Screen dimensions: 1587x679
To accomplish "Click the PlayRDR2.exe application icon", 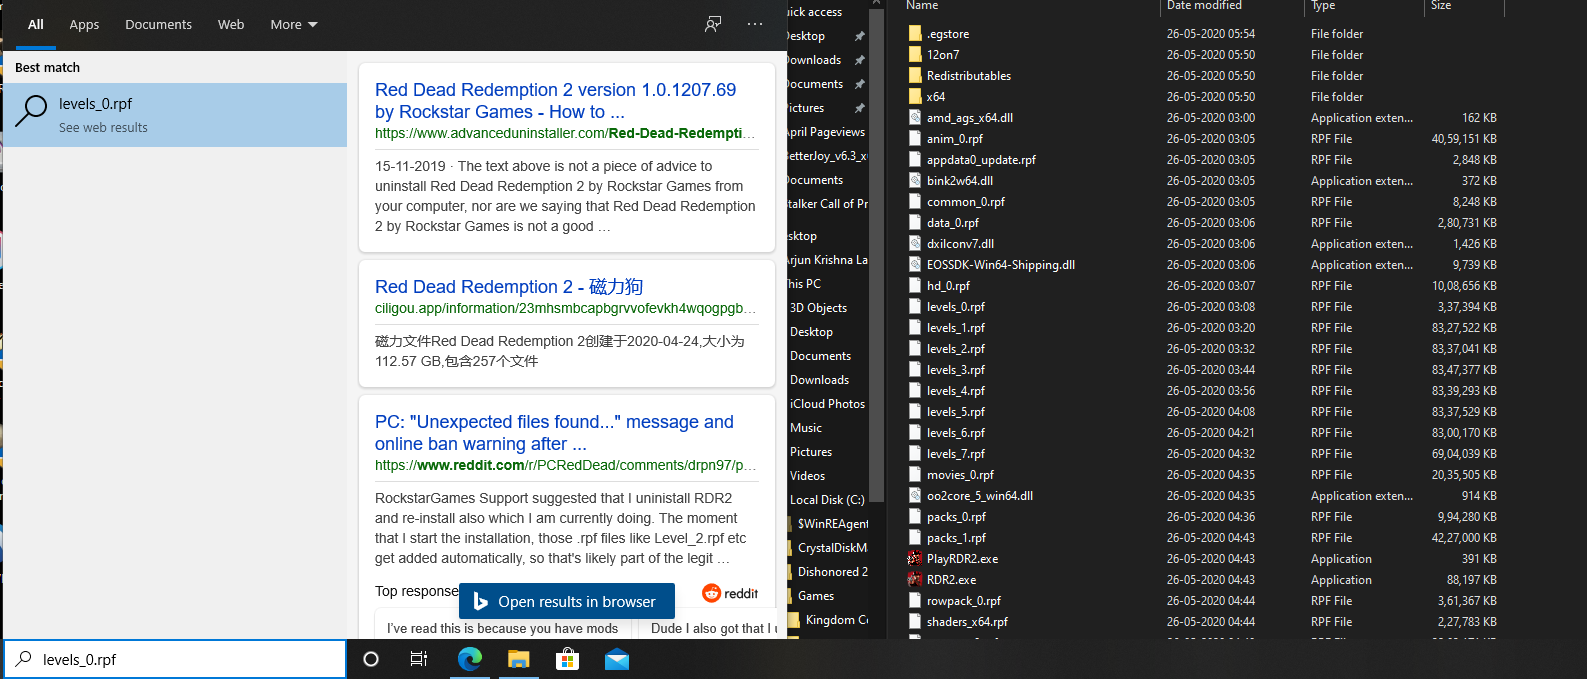I will tap(914, 558).
